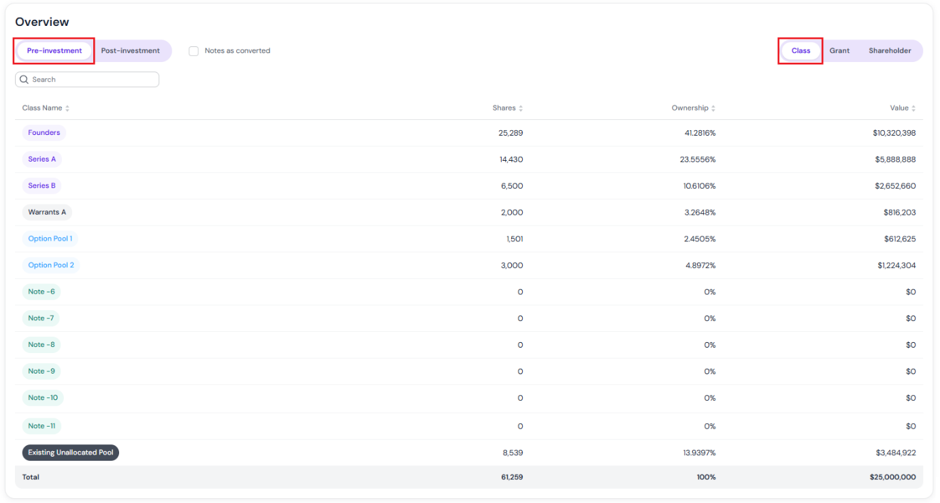Viewport: 940px width, 503px height.
Task: Click the Shares column header text
Action: [504, 109]
